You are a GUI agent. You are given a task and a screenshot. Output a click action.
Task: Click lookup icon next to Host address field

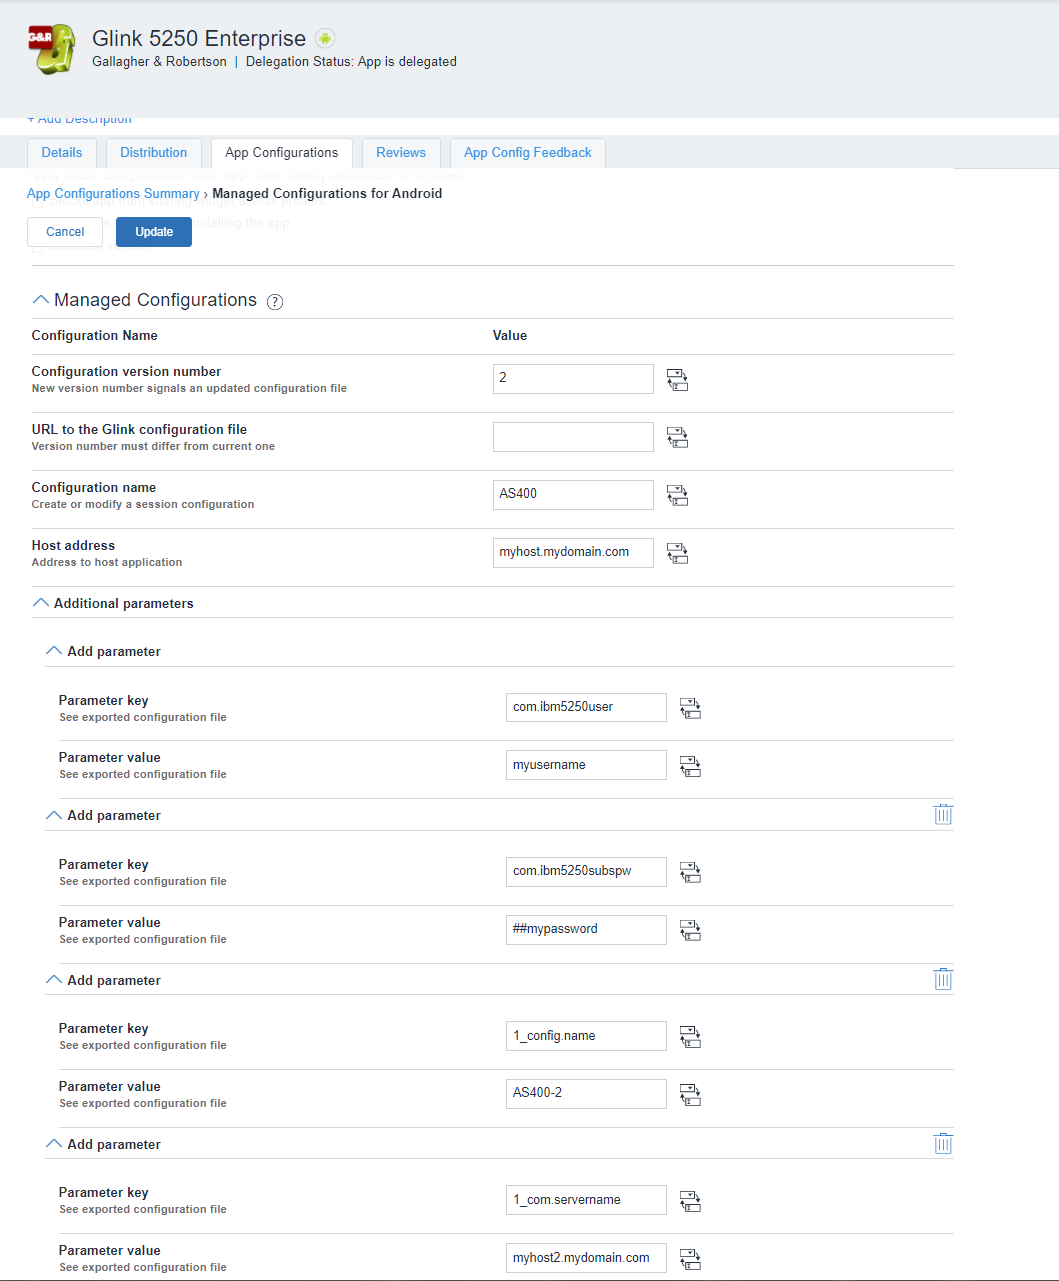point(677,554)
